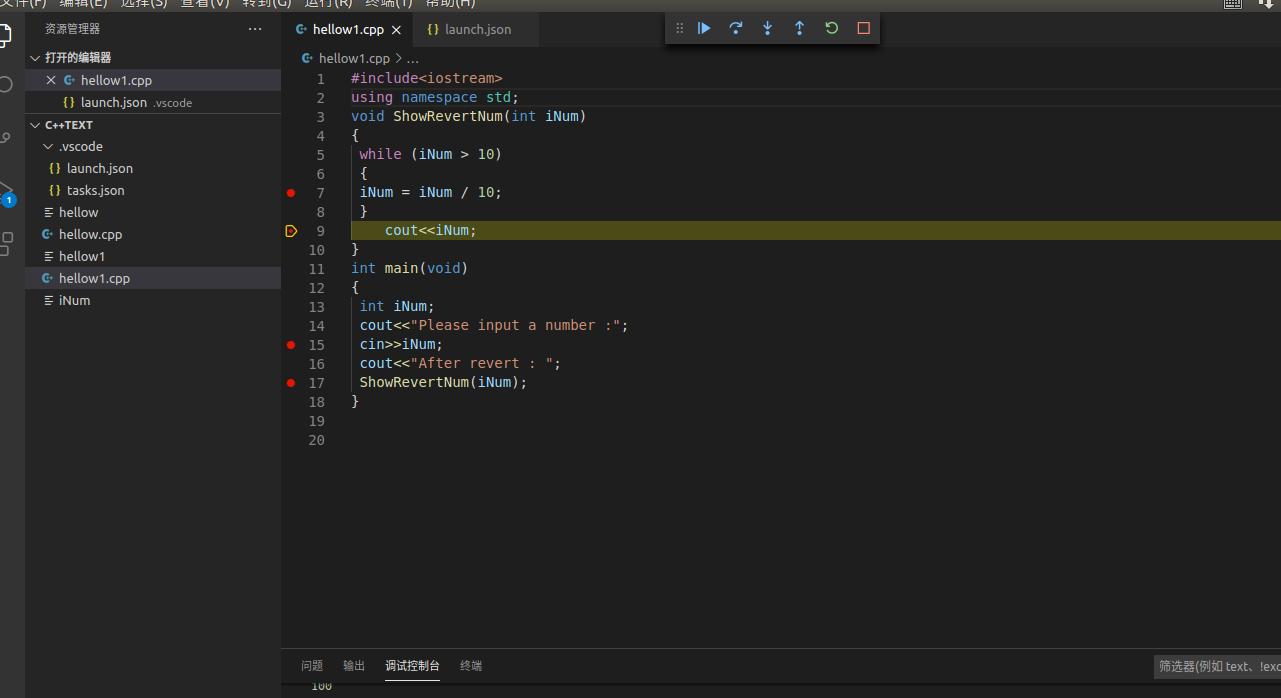Click line number 12 in the gutter
Image resolution: width=1281 pixels, height=698 pixels.
(x=316, y=287)
